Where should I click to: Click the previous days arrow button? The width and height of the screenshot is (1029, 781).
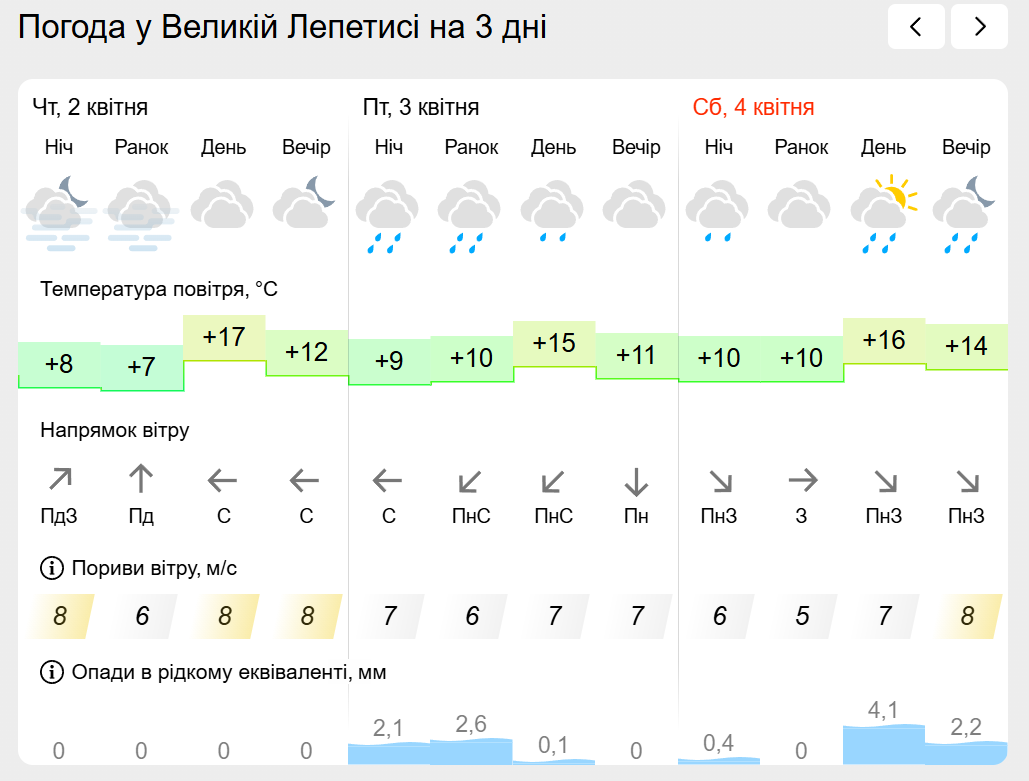[916, 27]
